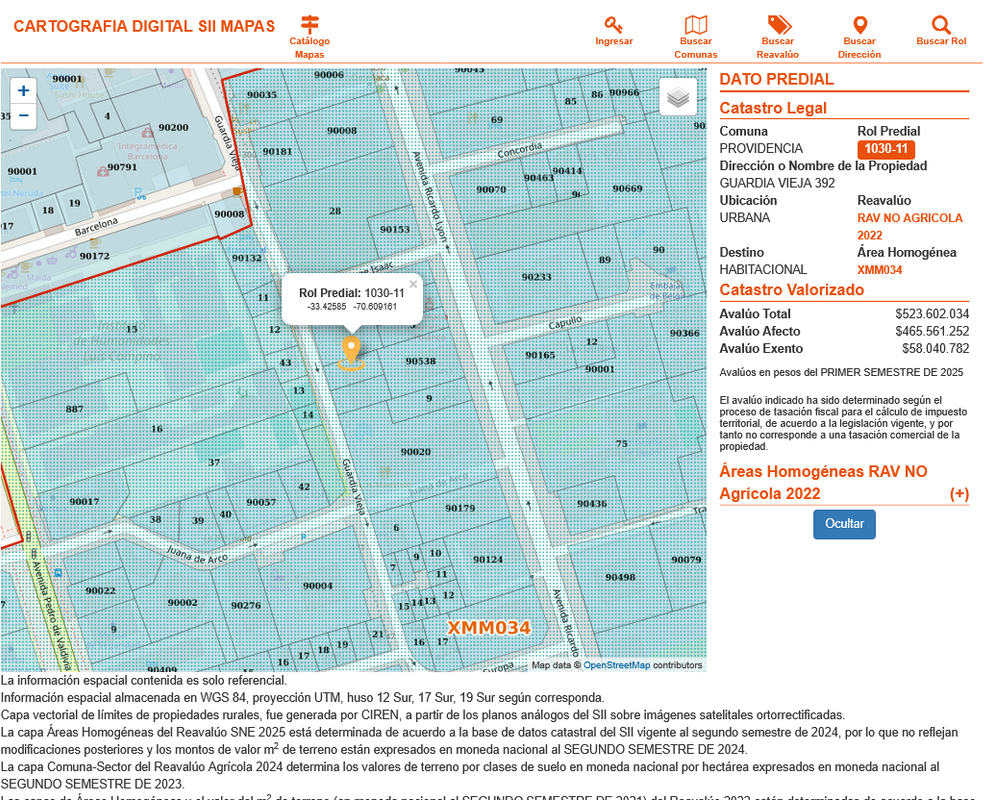Screen dimensions: 993x800
Task: Select the Catálogo Mapas menu label
Action: click(309, 48)
